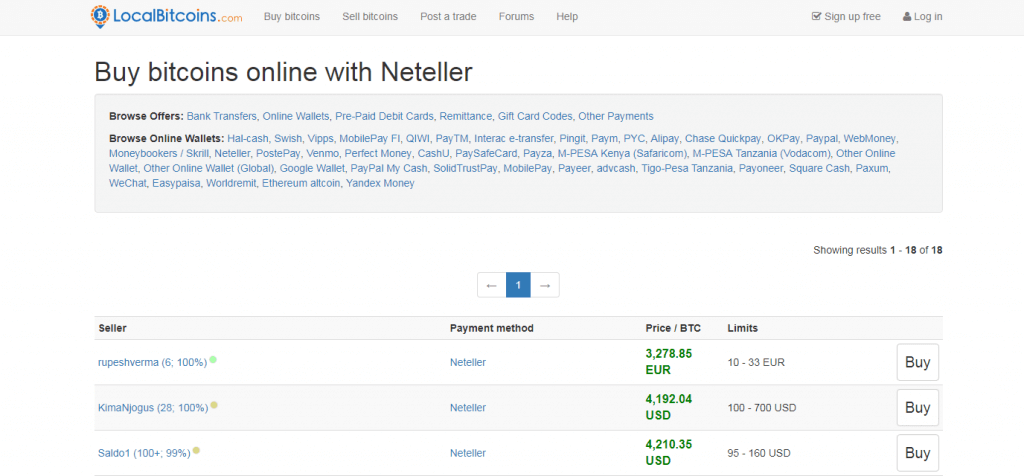Select the OKPay wallet link
The width and height of the screenshot is (1024, 476).
pos(783,138)
